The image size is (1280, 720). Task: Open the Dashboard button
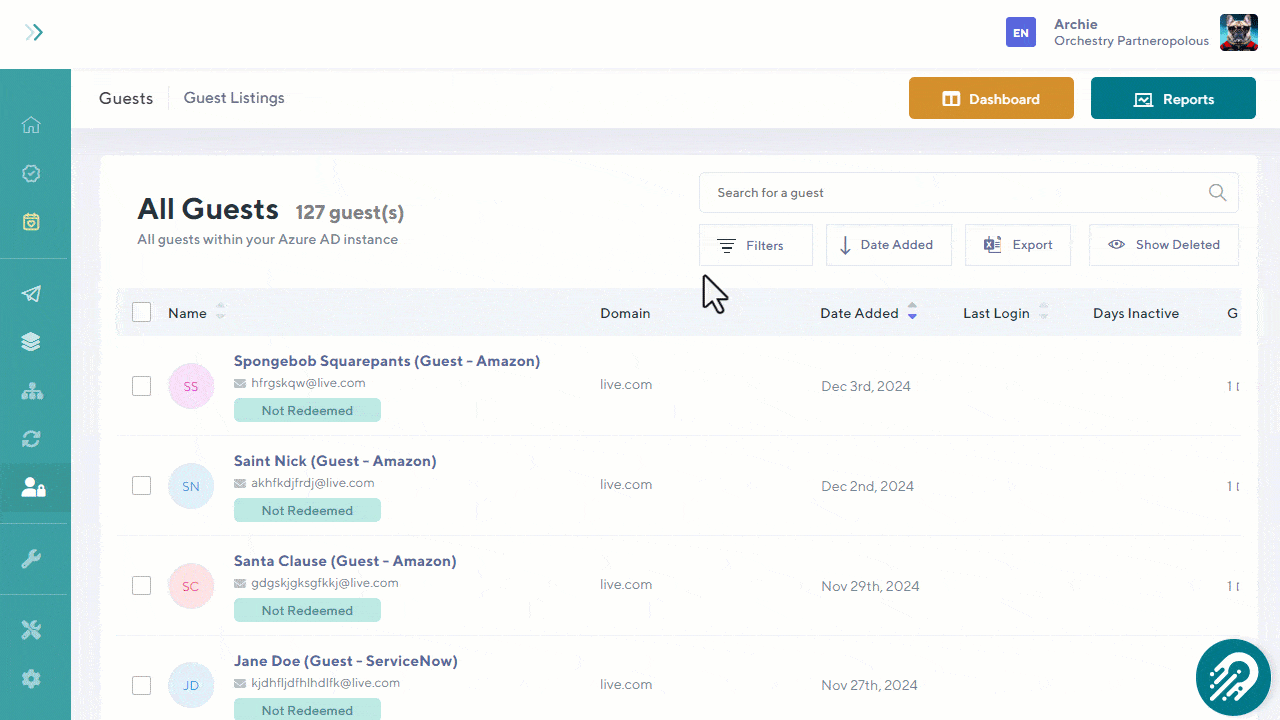[990, 99]
